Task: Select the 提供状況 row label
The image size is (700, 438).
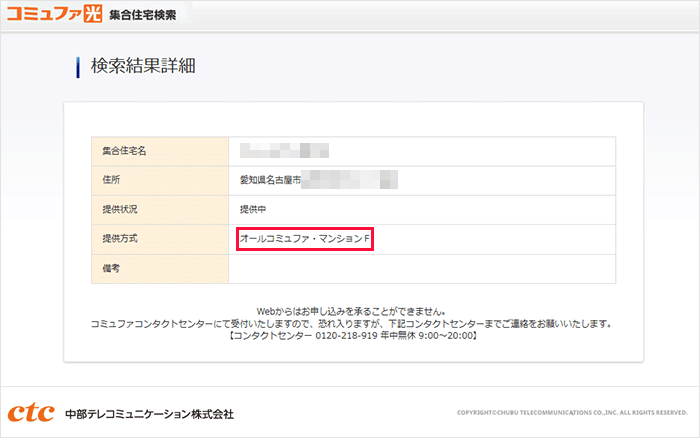Action: (120, 210)
